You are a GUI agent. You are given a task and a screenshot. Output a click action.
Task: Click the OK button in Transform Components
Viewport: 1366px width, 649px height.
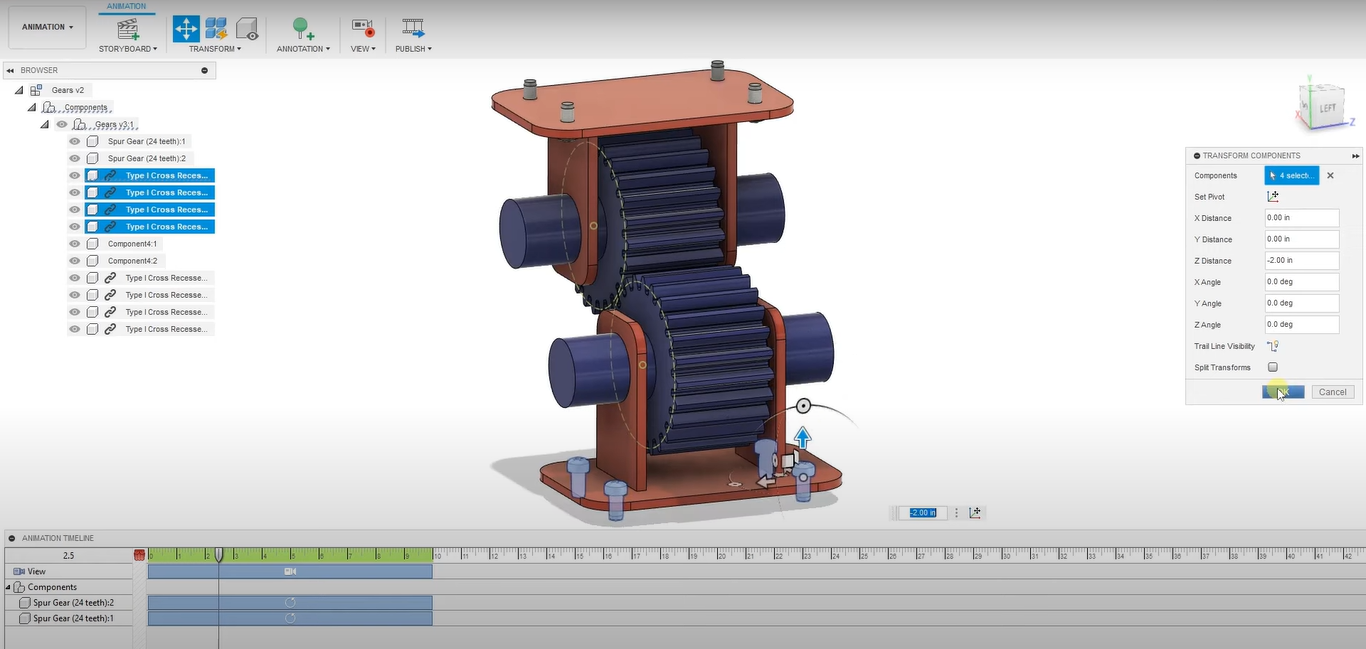pyautogui.click(x=1283, y=392)
